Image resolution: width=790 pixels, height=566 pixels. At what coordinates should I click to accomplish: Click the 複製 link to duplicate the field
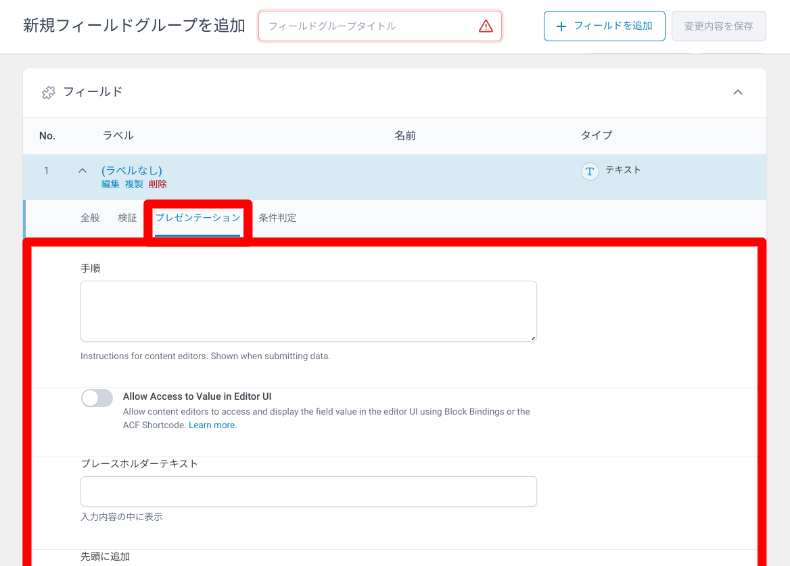[134, 184]
